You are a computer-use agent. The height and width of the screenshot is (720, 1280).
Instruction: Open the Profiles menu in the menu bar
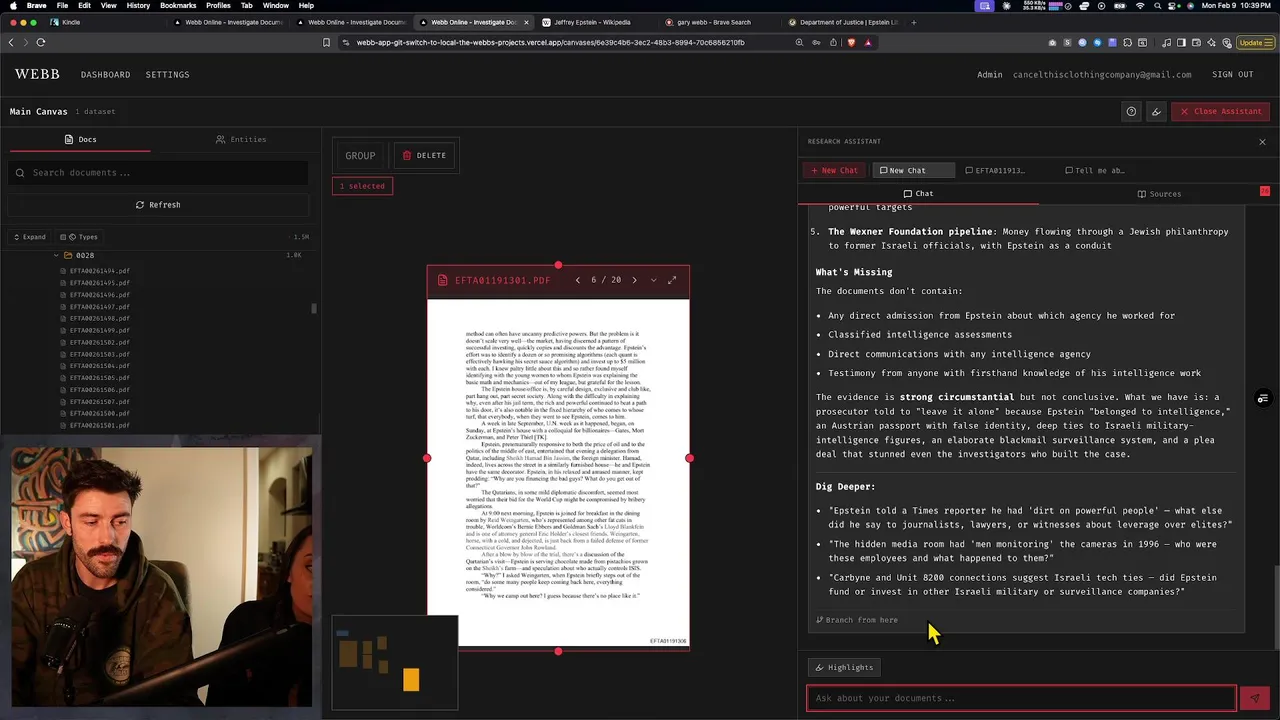218,5
